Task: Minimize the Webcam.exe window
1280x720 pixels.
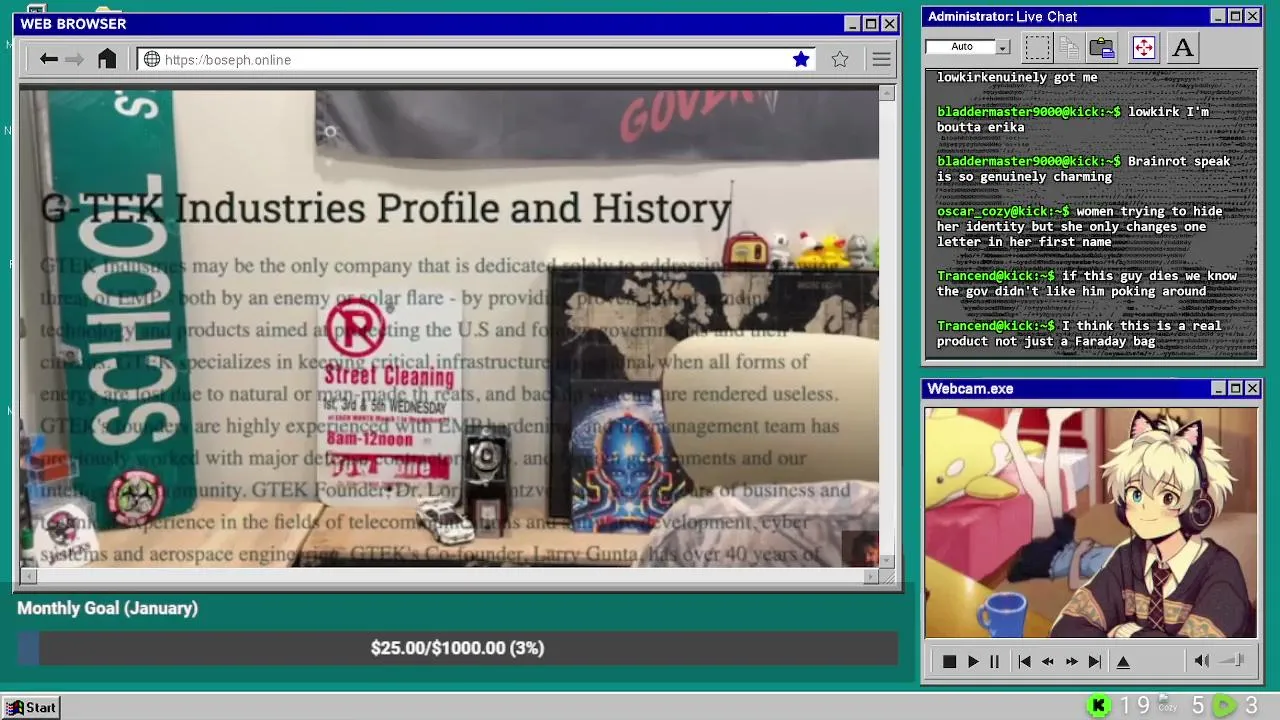Action: point(1218,388)
